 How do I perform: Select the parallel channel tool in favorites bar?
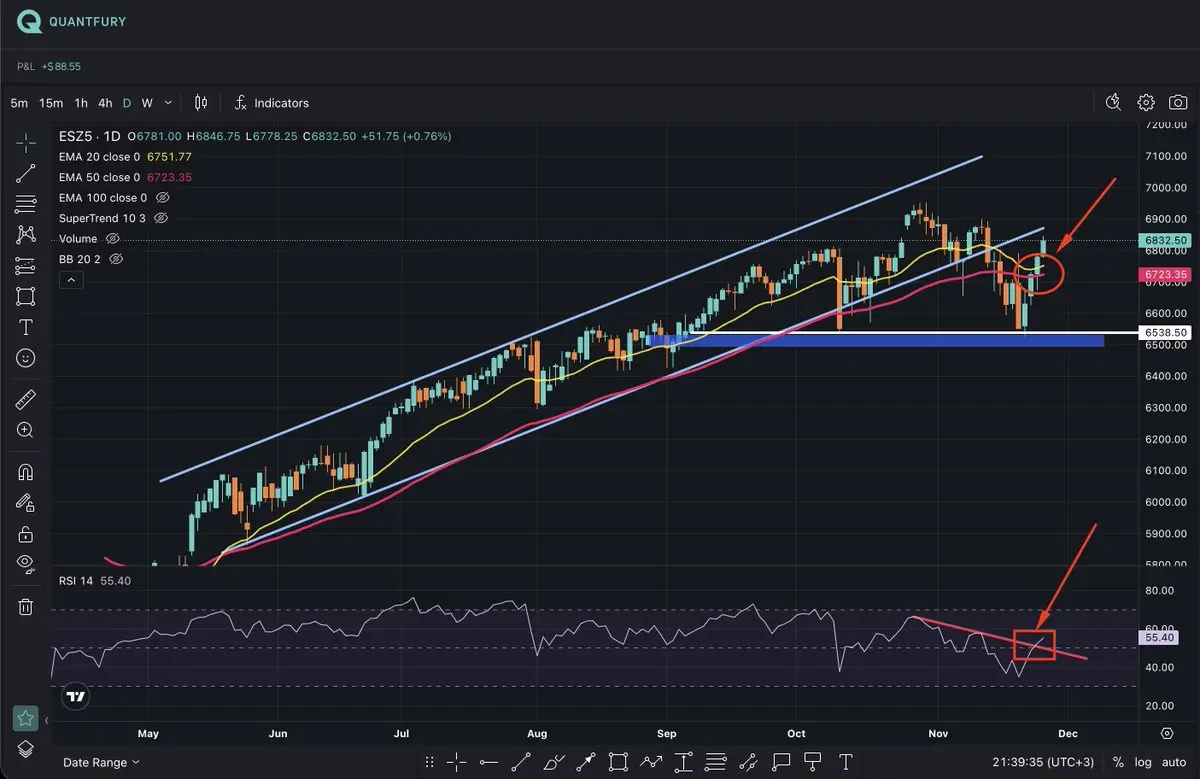click(x=748, y=761)
